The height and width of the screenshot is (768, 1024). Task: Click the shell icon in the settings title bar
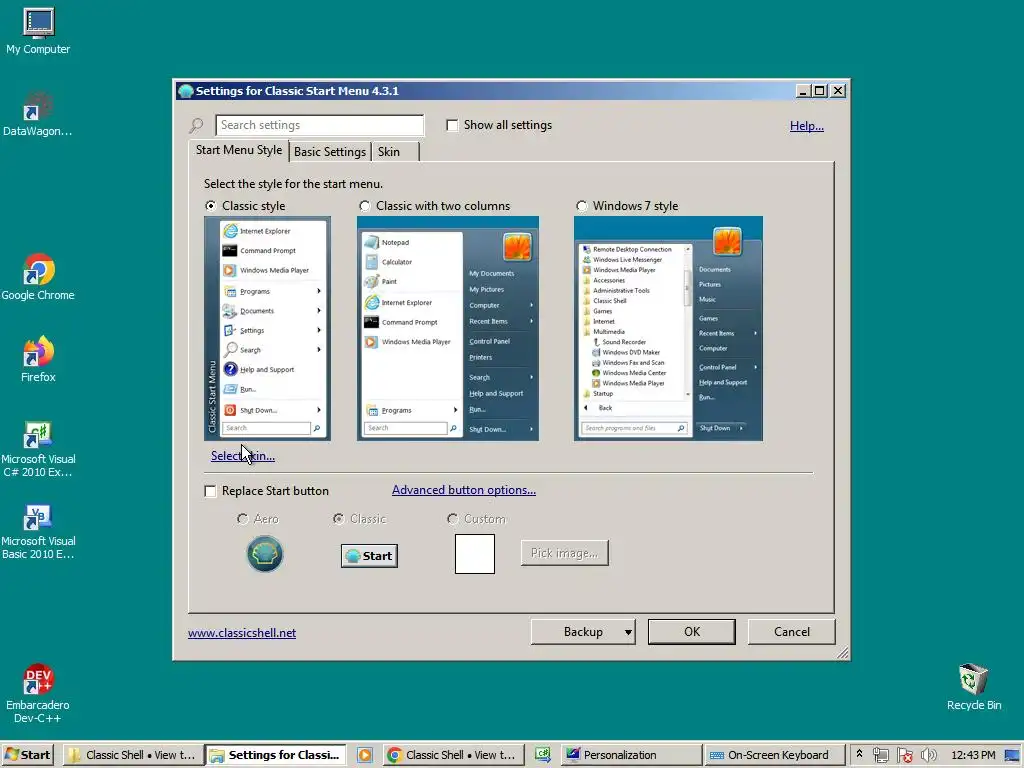pyautogui.click(x=185, y=91)
